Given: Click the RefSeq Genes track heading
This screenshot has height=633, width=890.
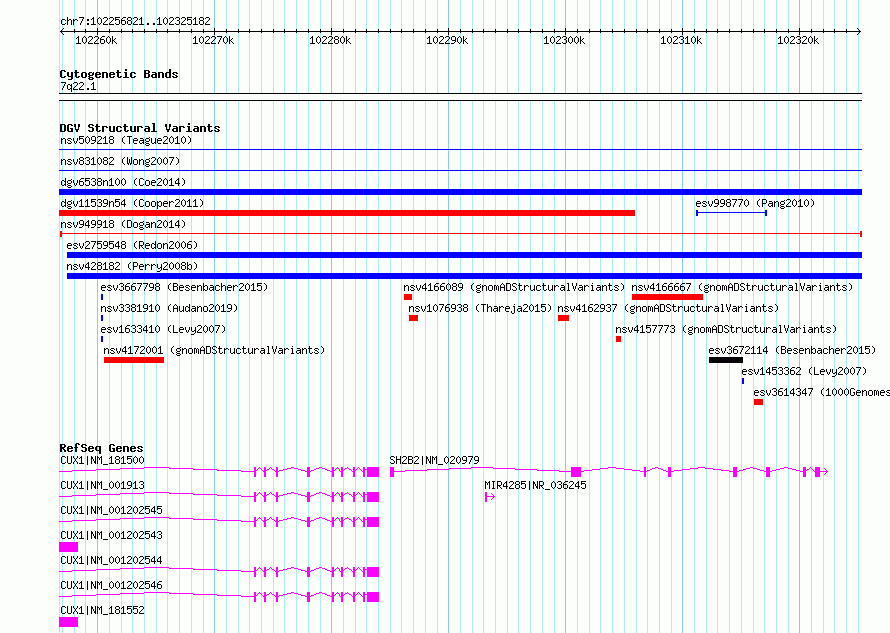Looking at the screenshot, I should [x=101, y=448].
